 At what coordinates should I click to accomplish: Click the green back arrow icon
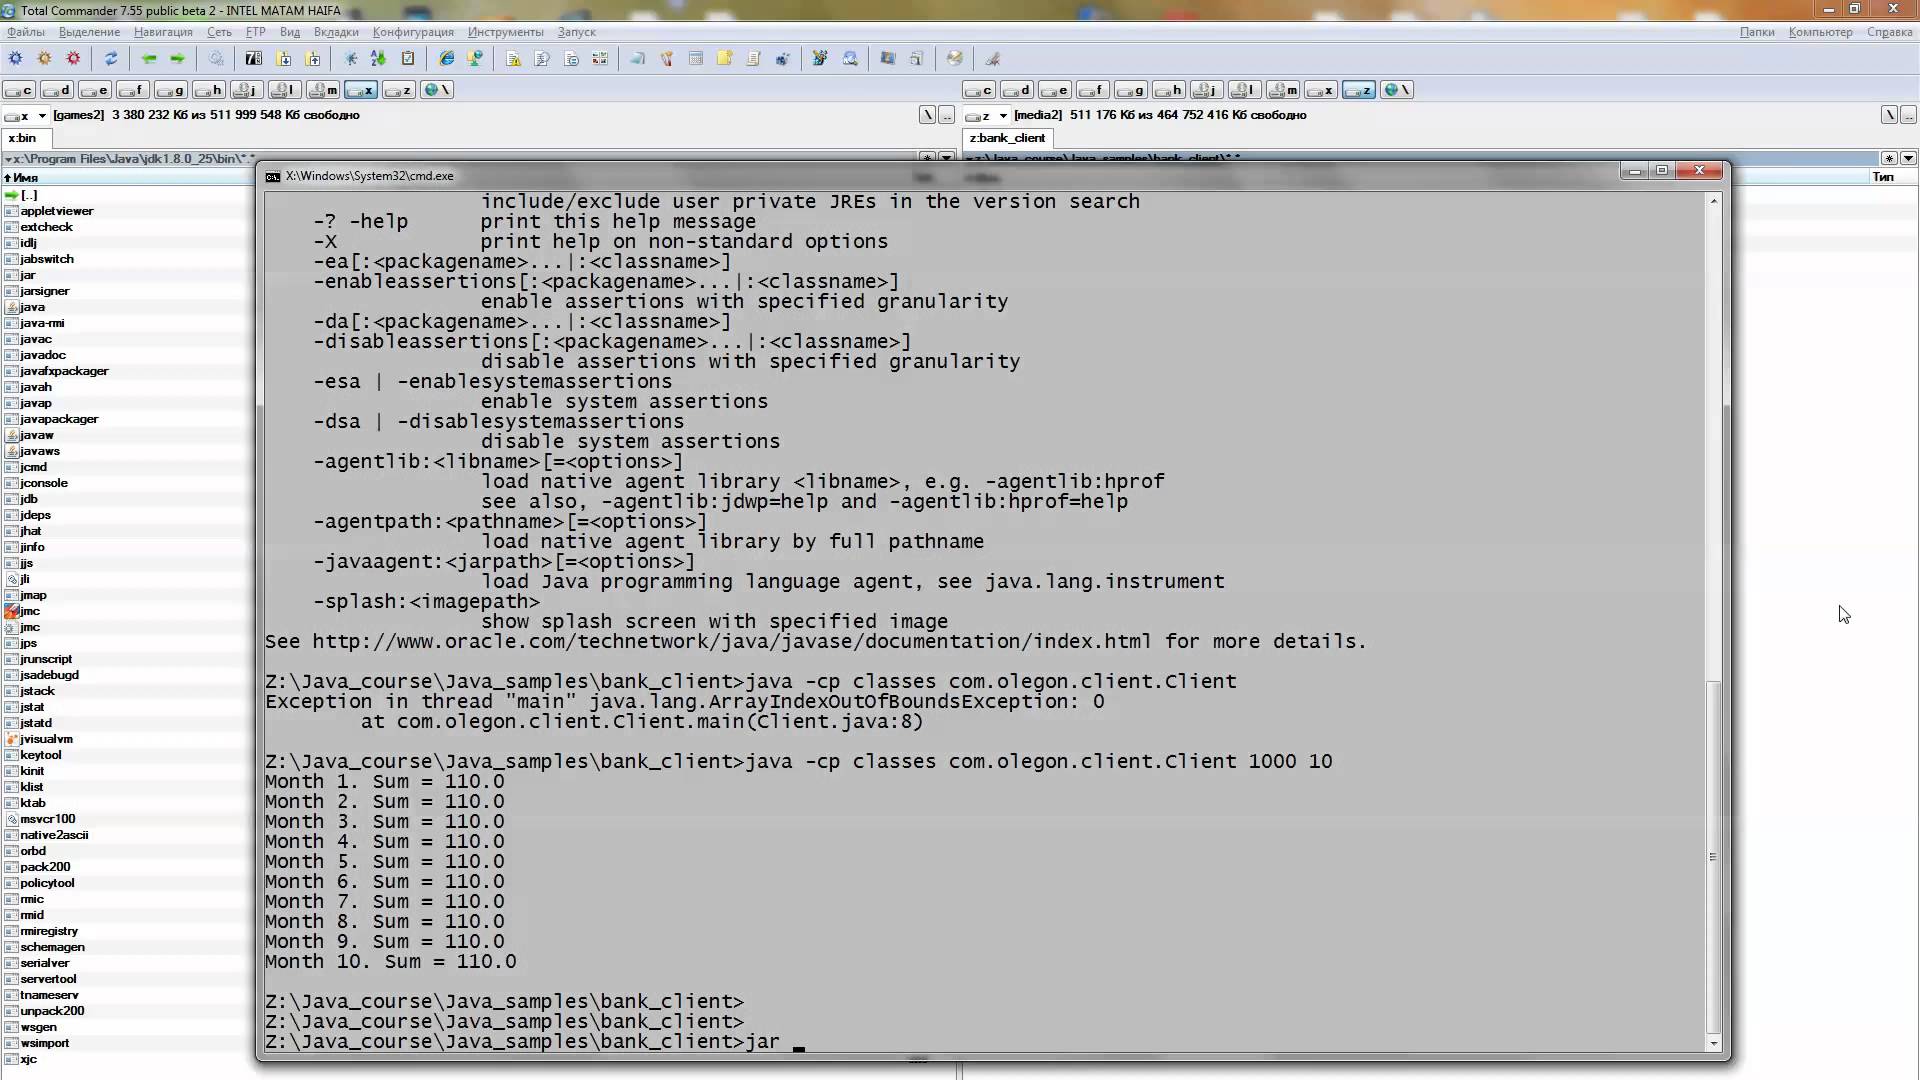coord(149,59)
